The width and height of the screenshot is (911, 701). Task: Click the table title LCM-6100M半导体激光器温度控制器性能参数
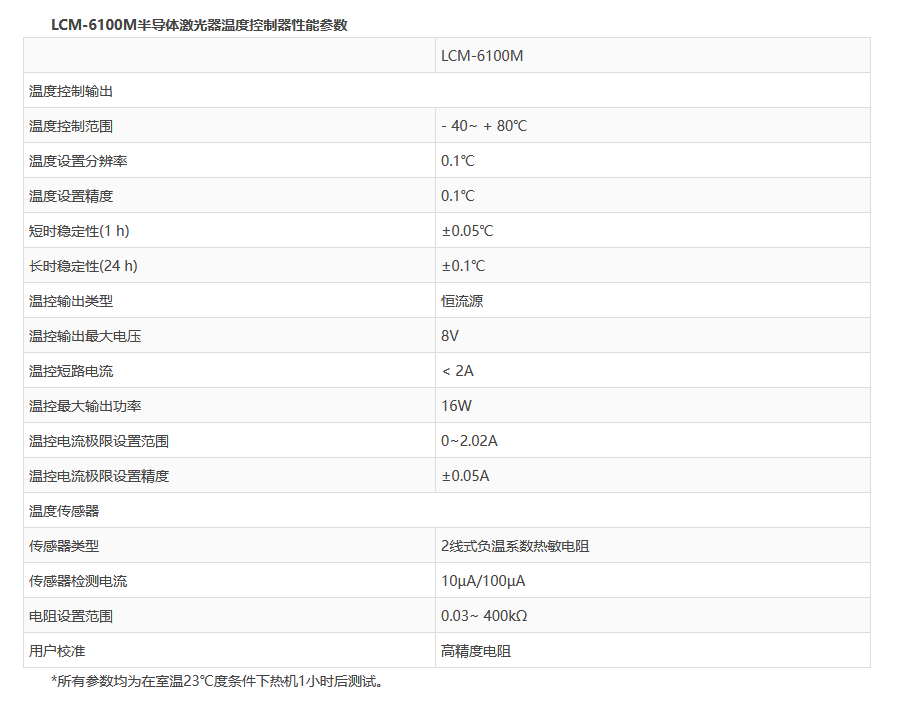pyautogui.click(x=199, y=25)
